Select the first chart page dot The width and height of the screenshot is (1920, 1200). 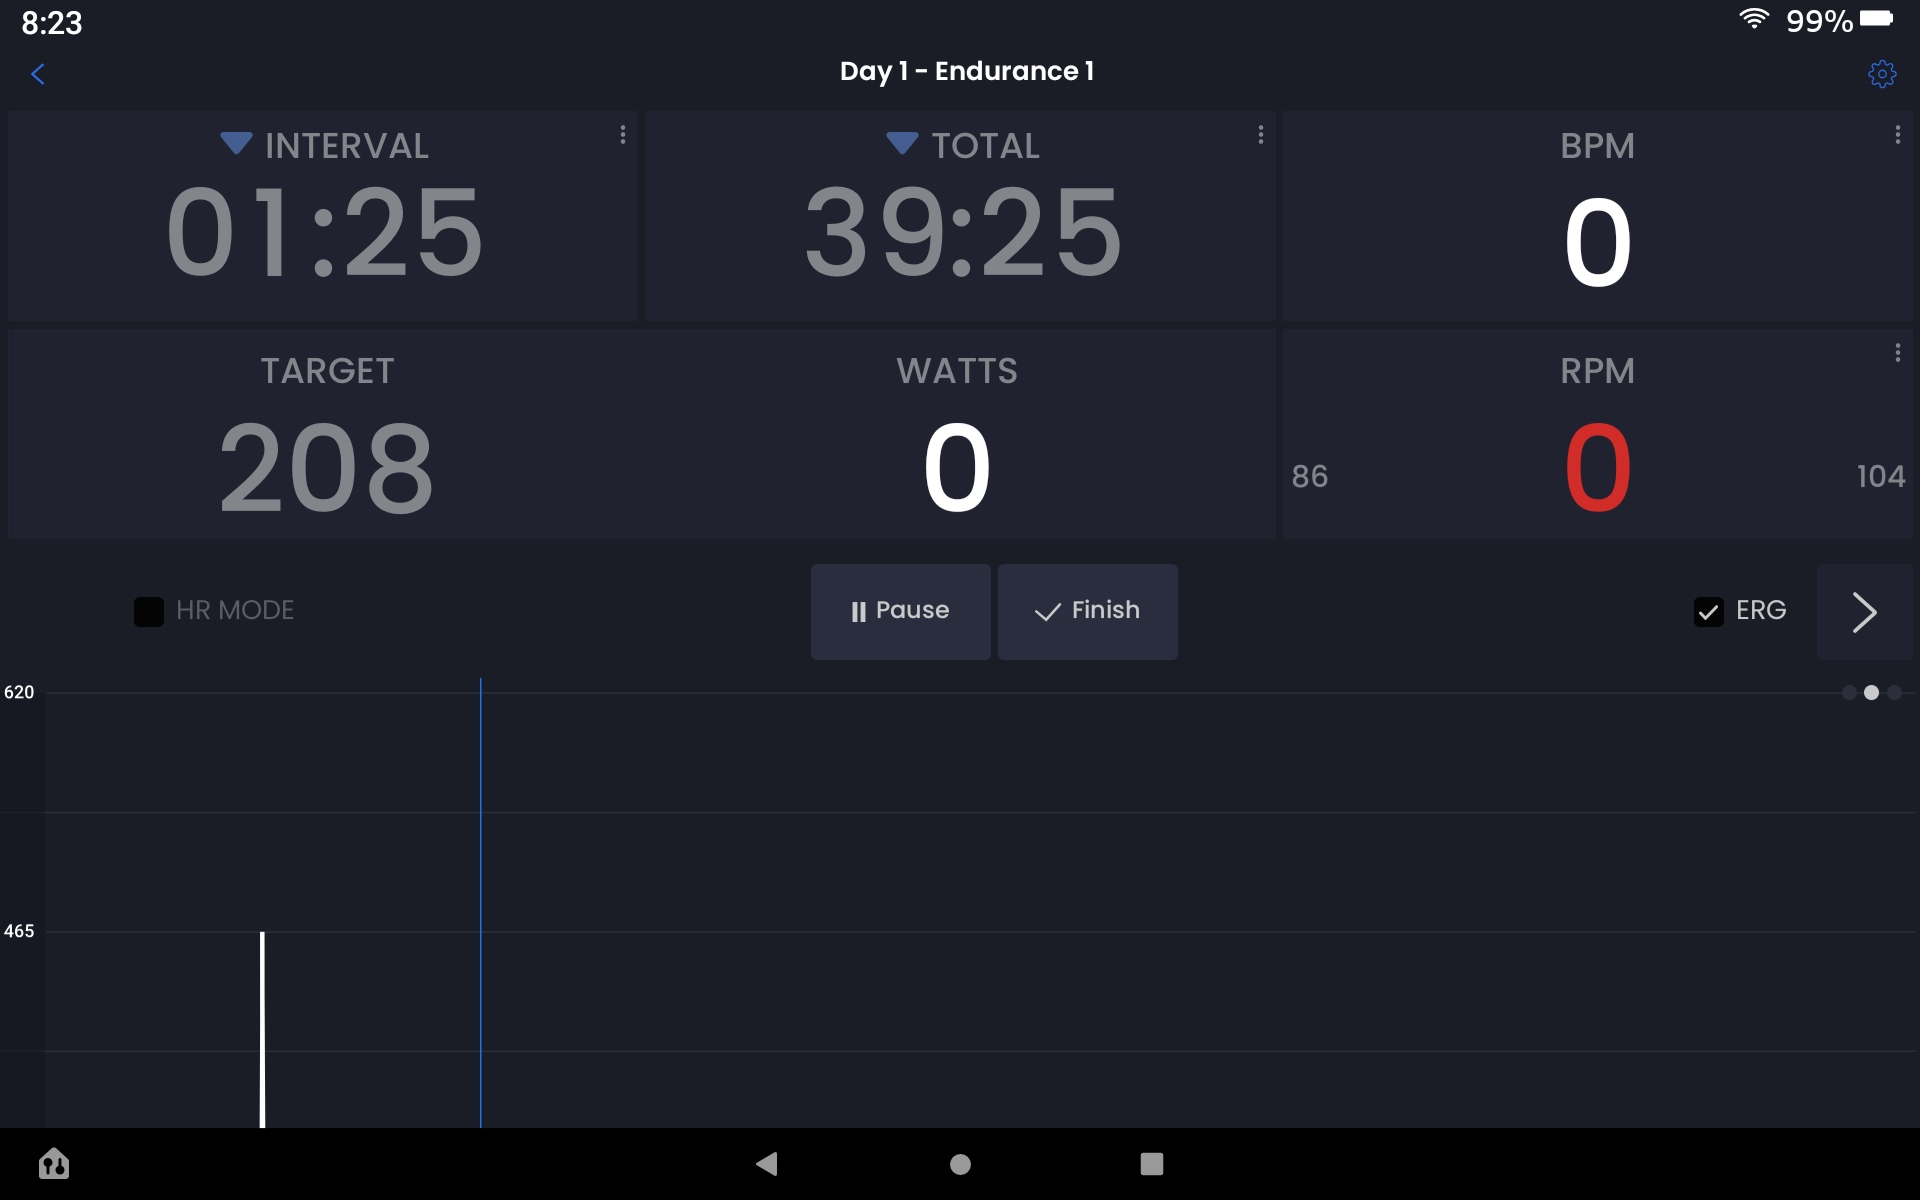pyautogui.click(x=1849, y=693)
